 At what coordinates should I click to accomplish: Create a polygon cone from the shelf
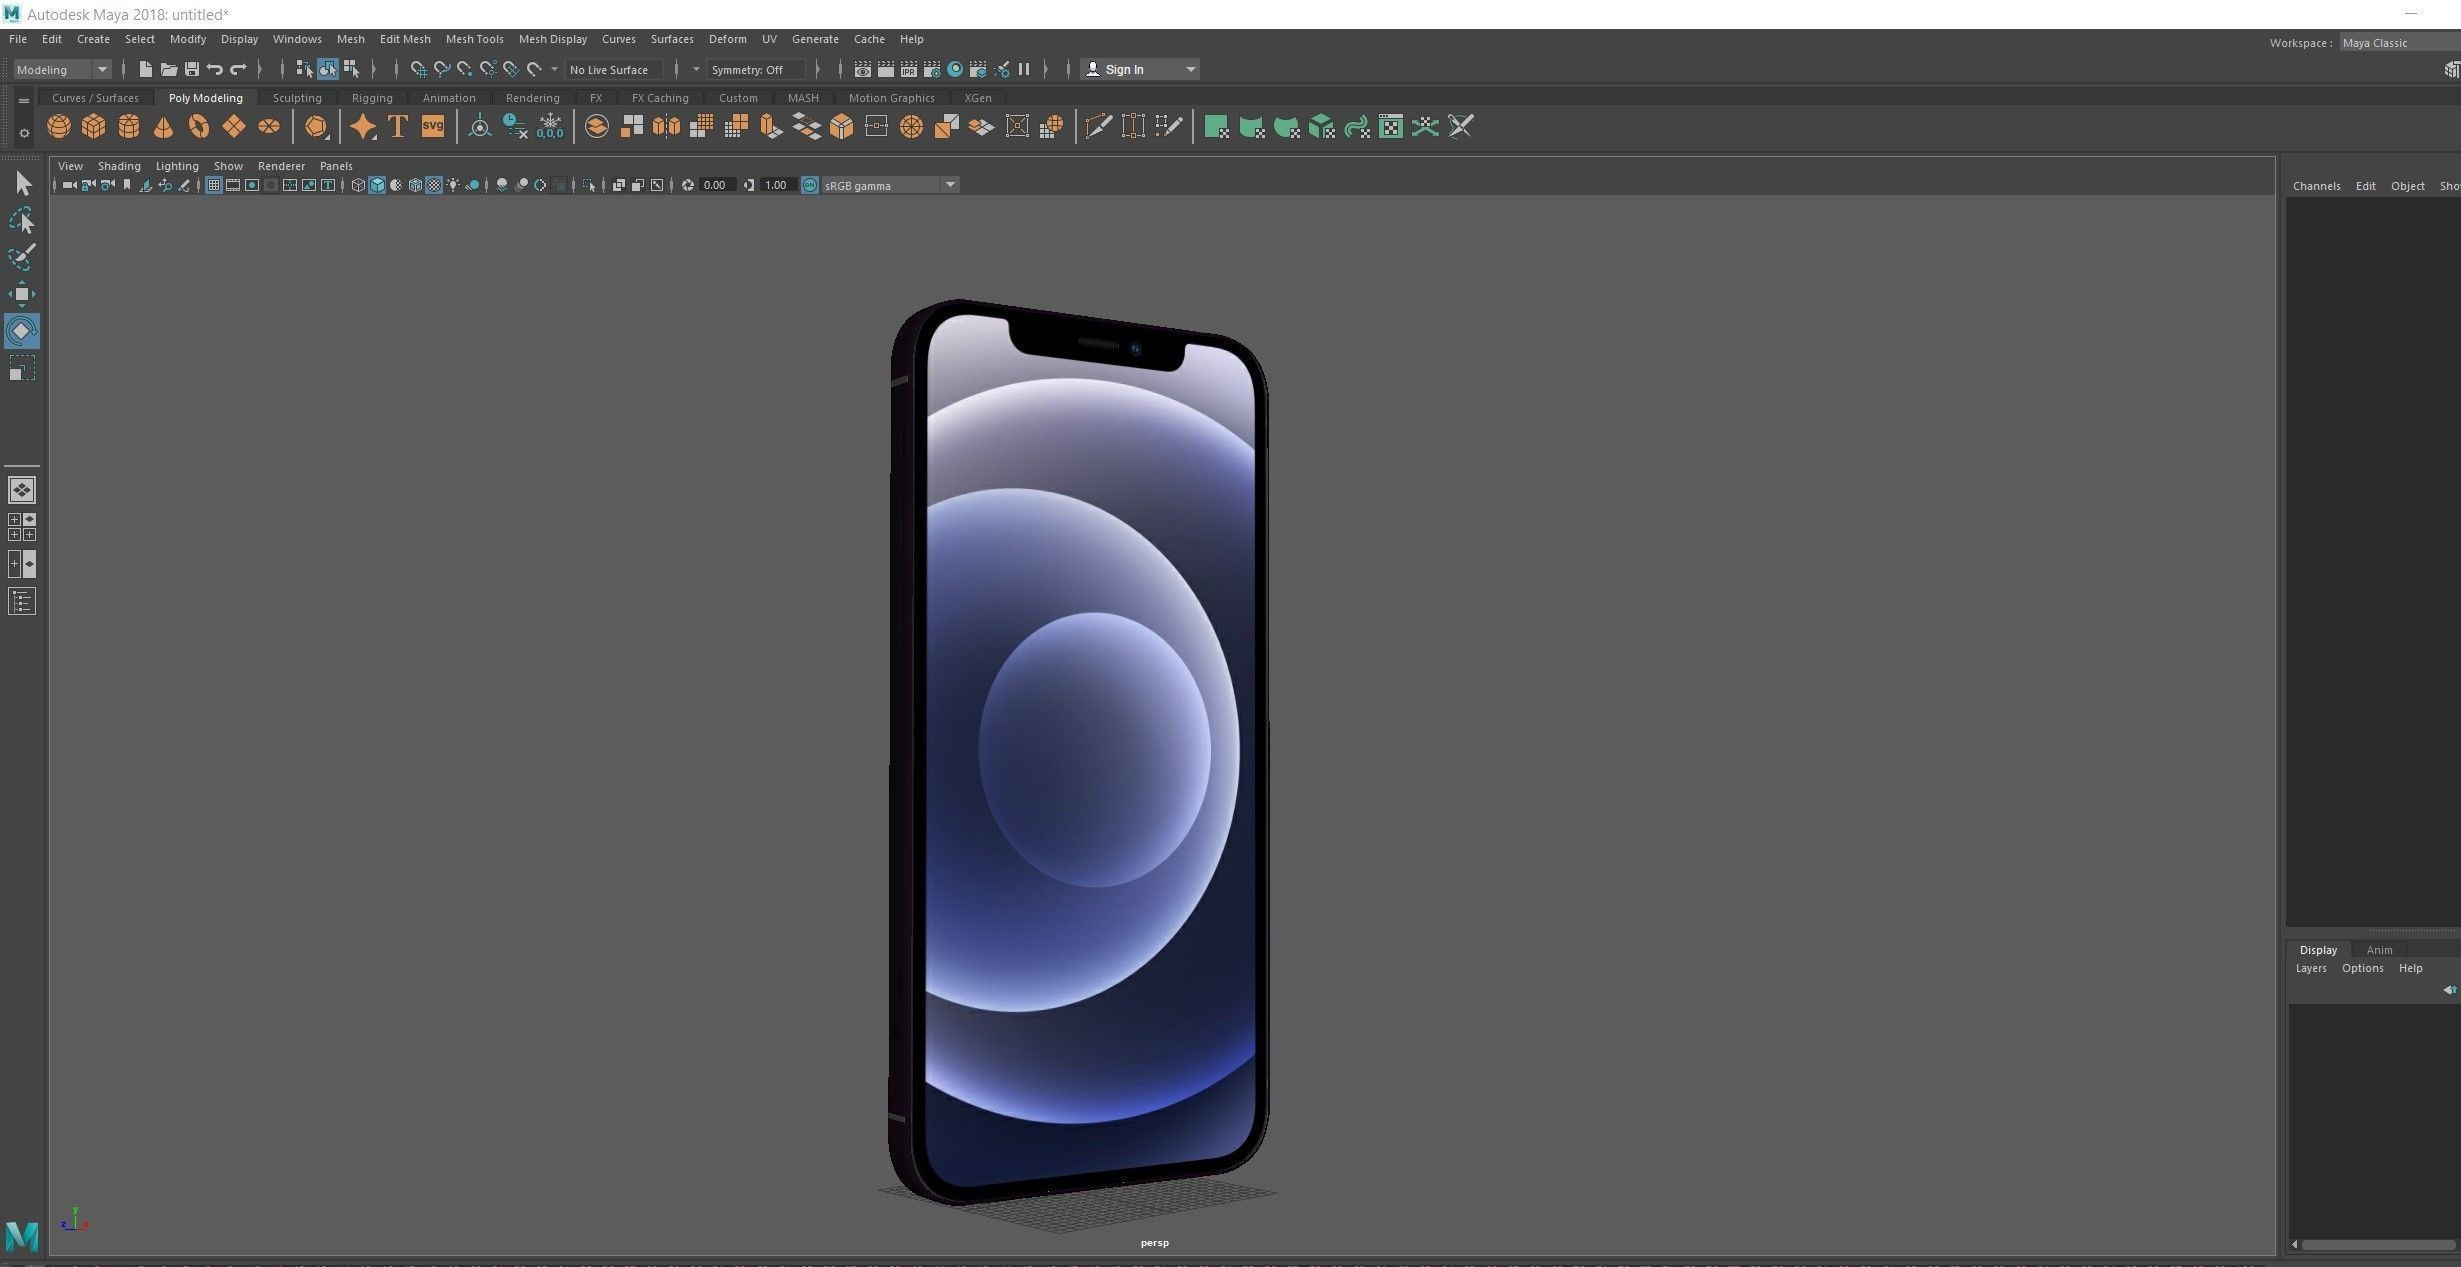pos(163,127)
